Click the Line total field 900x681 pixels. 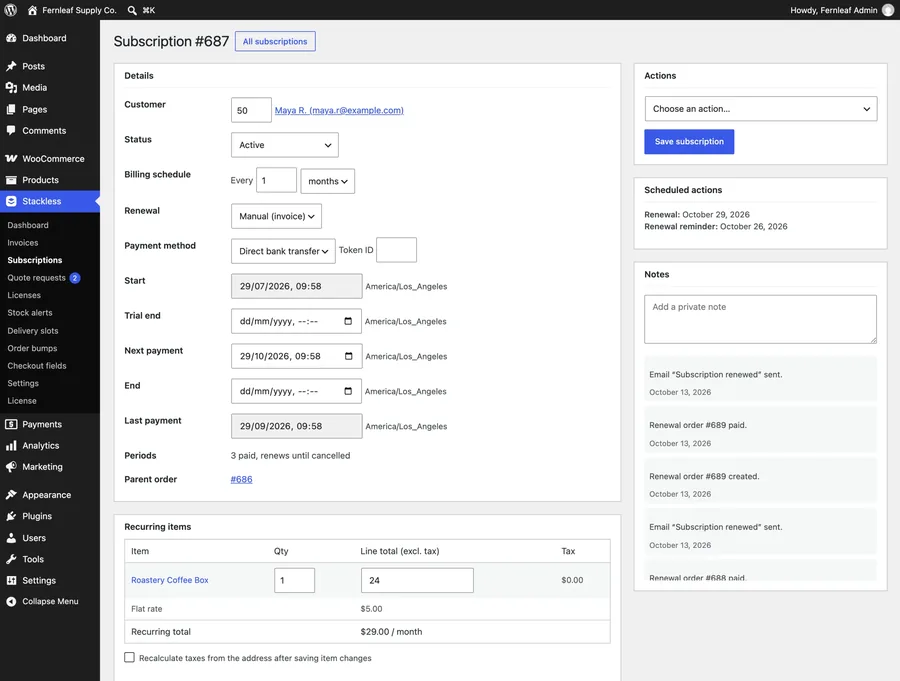417,581
